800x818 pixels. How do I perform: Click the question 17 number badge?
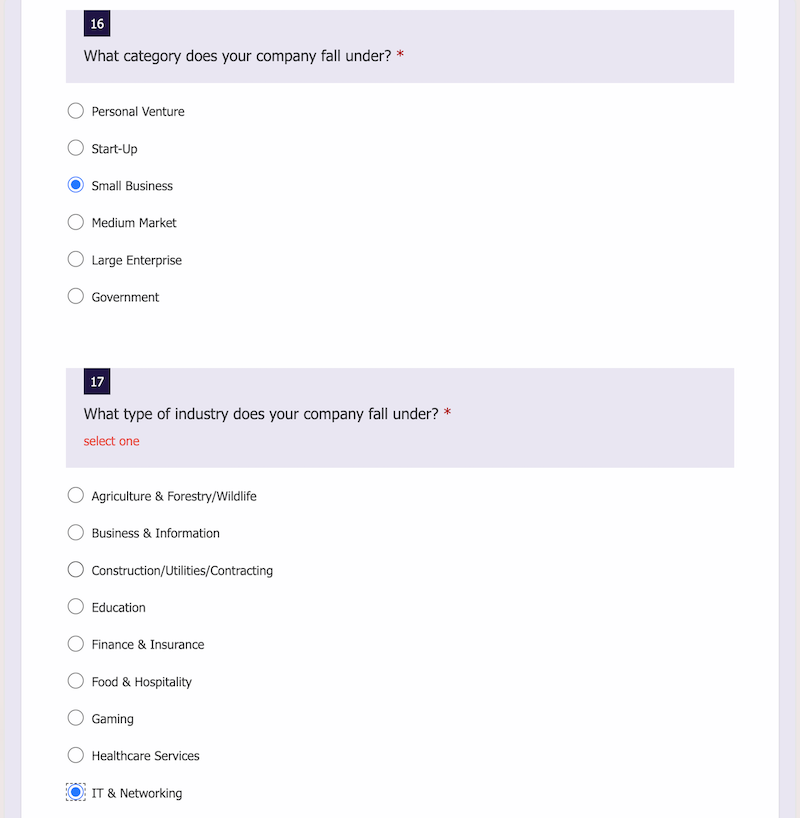97,382
